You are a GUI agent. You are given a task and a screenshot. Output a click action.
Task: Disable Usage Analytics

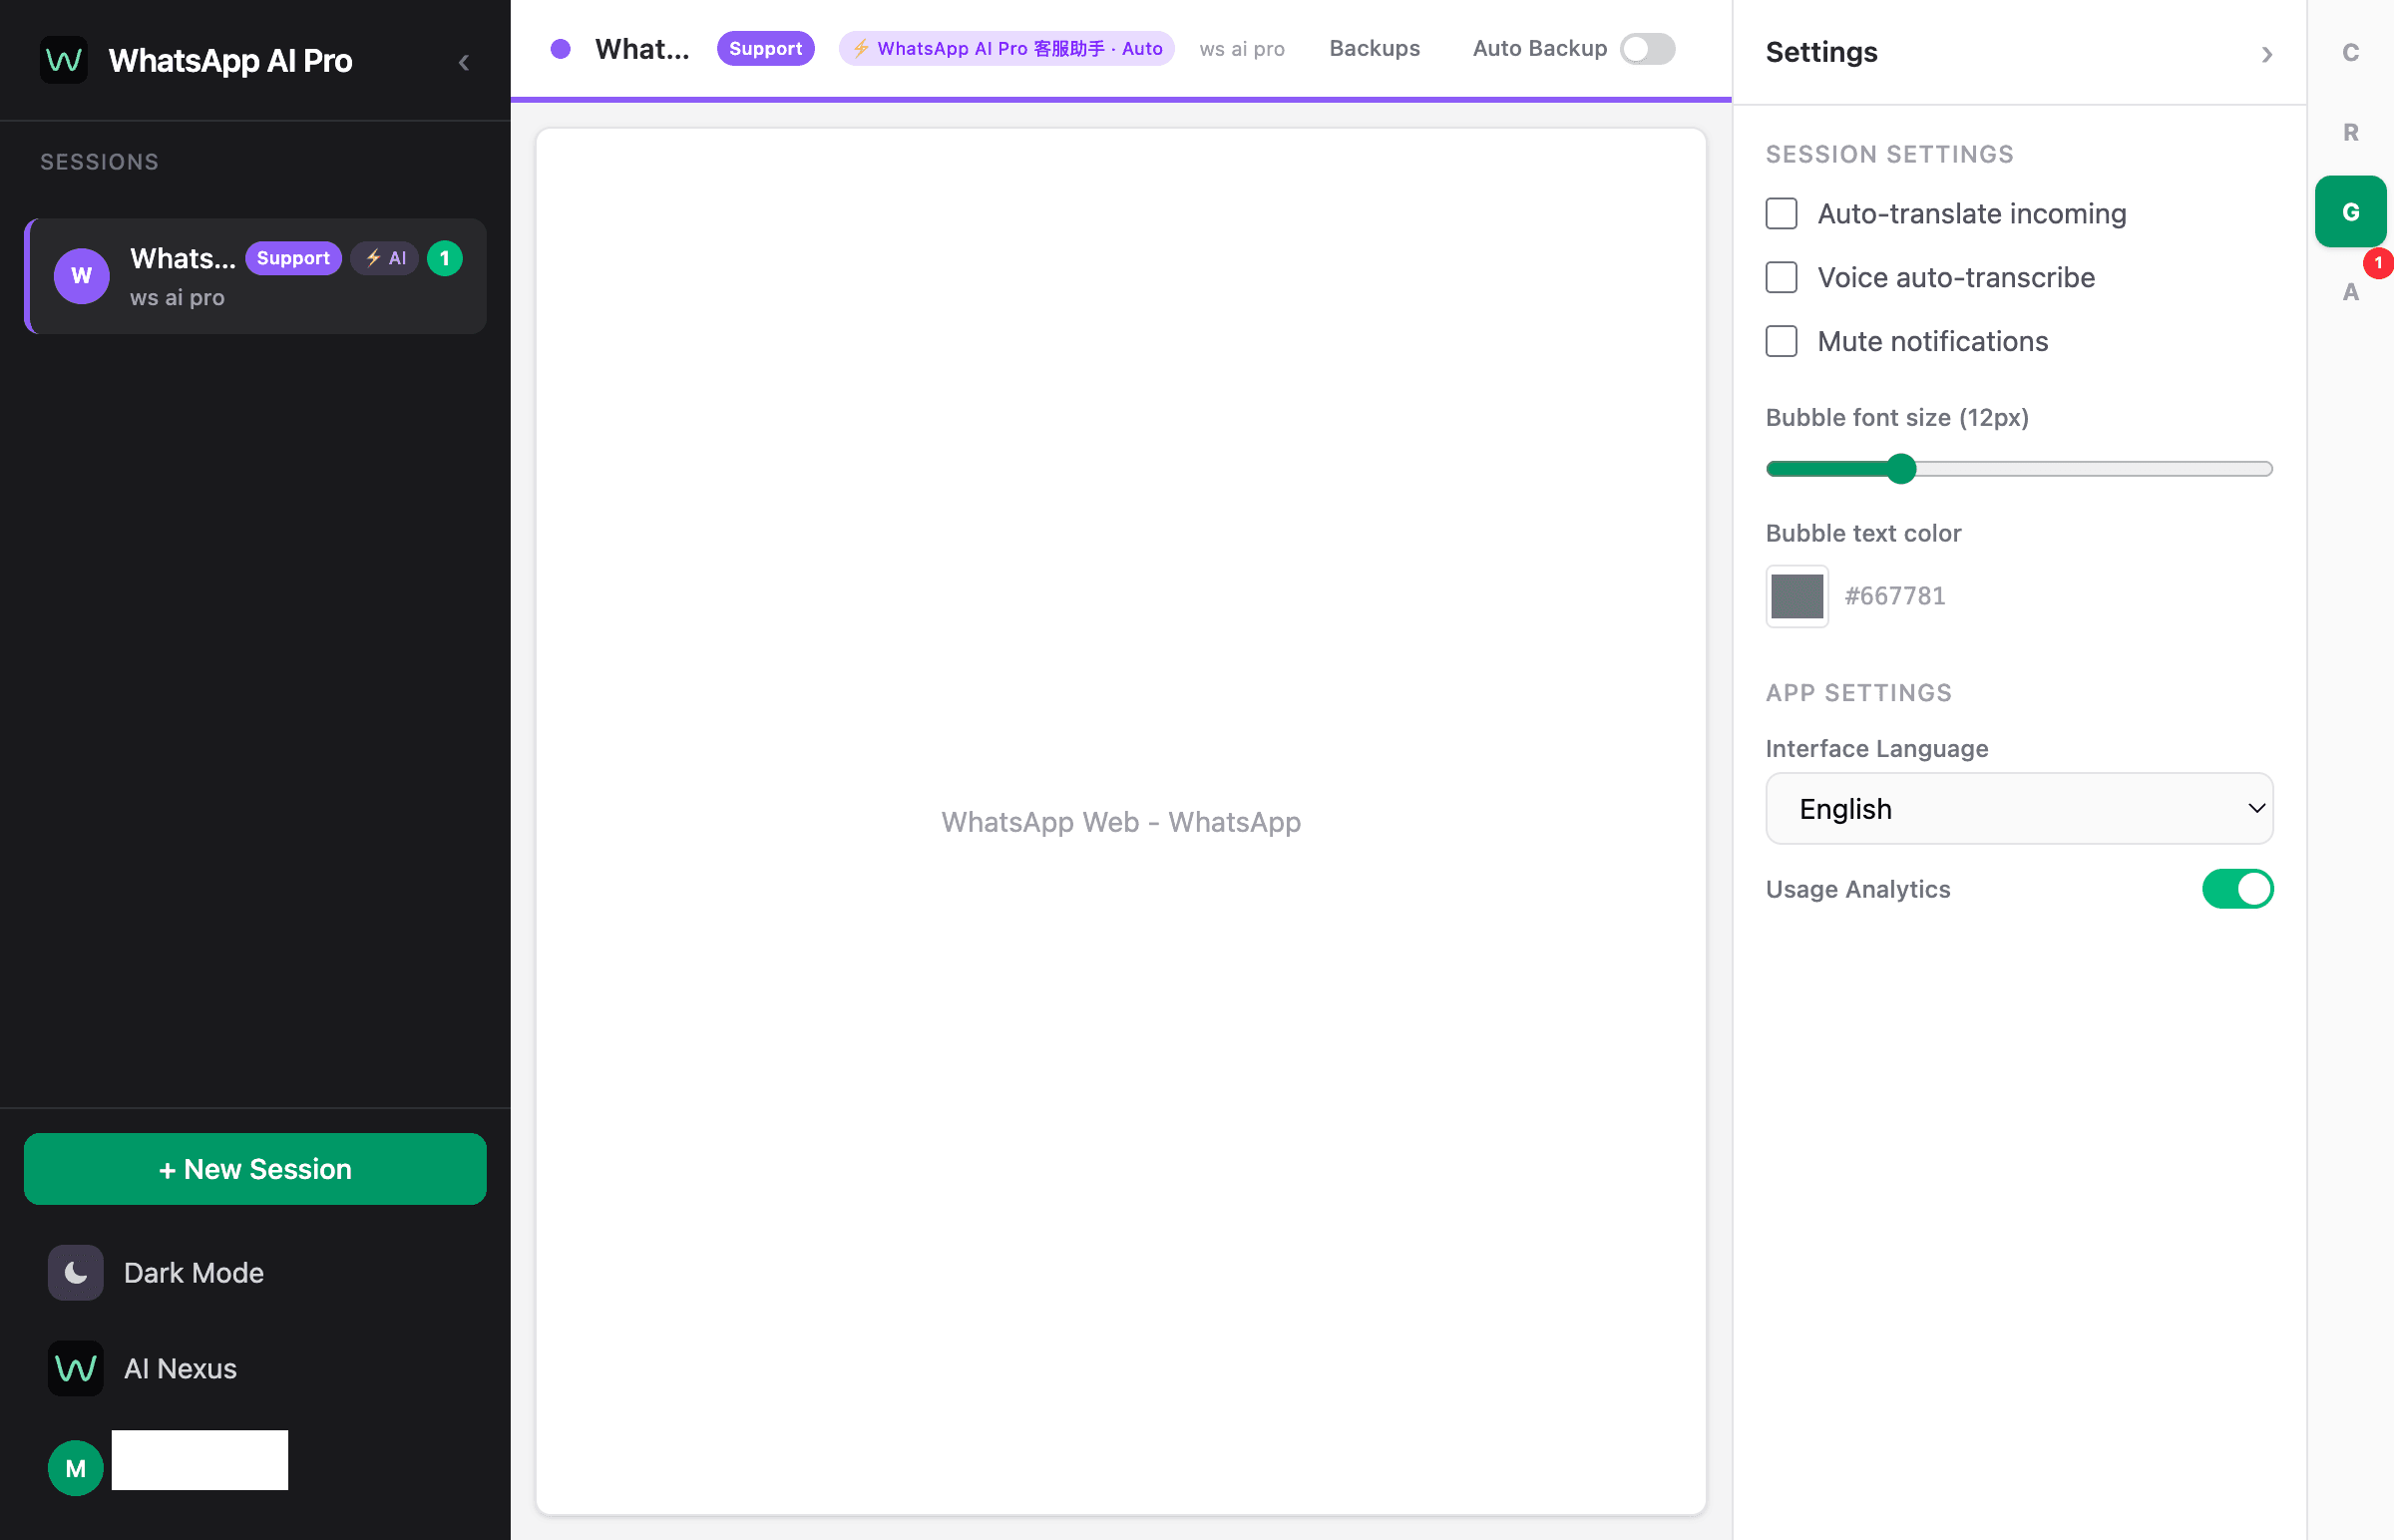(x=2238, y=889)
